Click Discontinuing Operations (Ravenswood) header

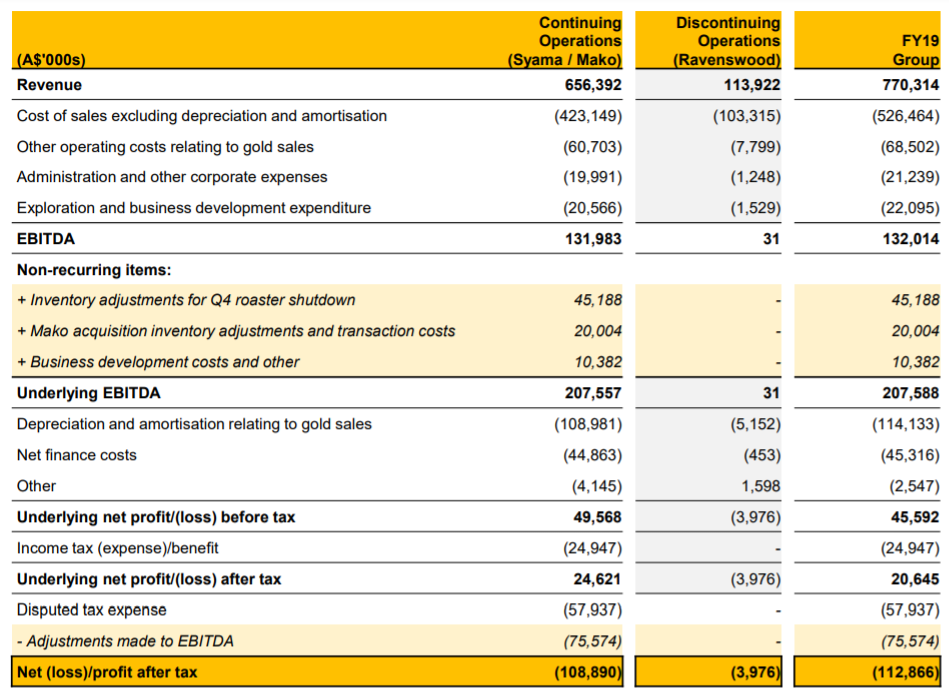pyautogui.click(x=726, y=41)
